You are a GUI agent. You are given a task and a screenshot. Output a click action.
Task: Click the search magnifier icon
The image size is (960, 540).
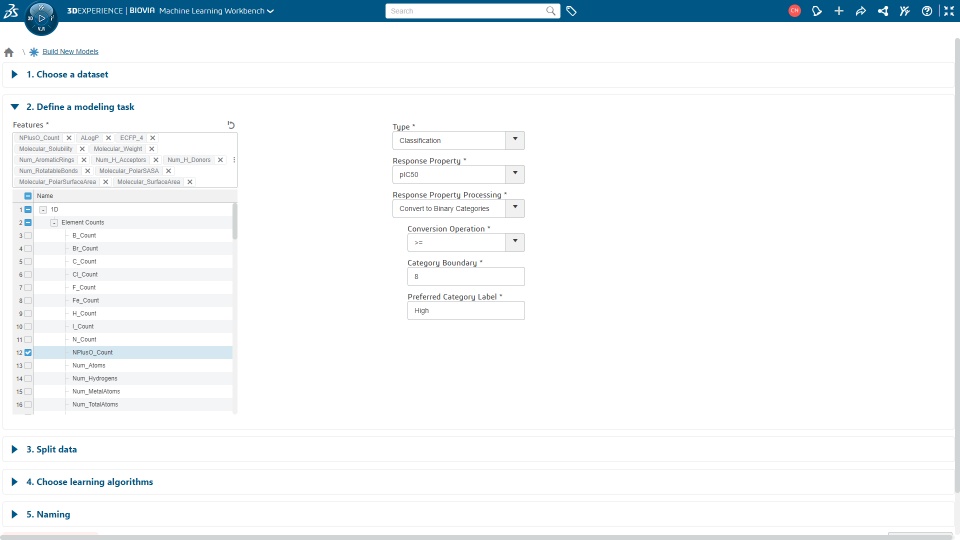(x=550, y=11)
